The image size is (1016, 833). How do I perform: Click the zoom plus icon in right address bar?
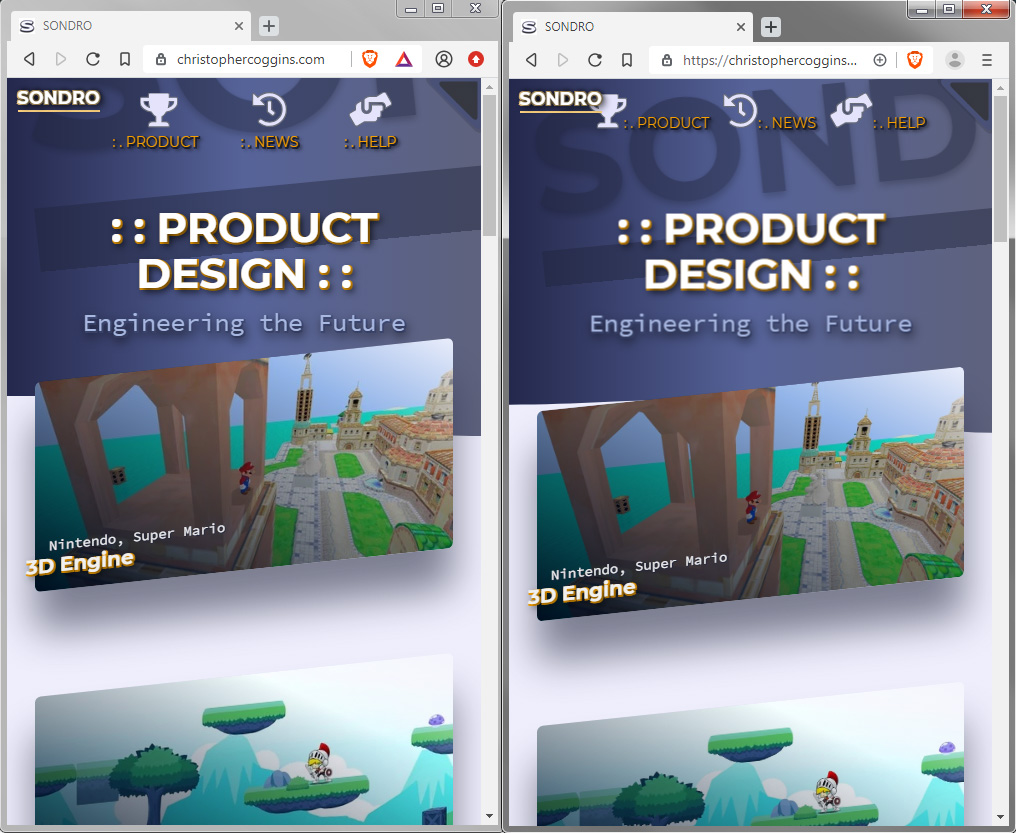[x=880, y=60]
